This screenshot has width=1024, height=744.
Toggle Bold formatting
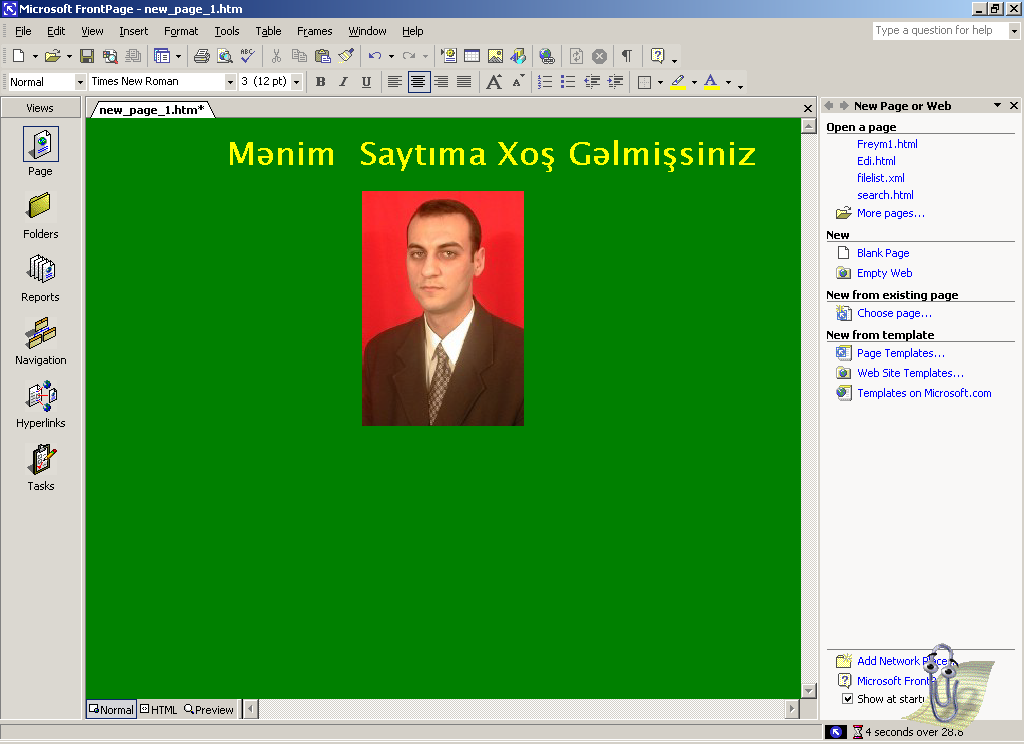tap(321, 82)
